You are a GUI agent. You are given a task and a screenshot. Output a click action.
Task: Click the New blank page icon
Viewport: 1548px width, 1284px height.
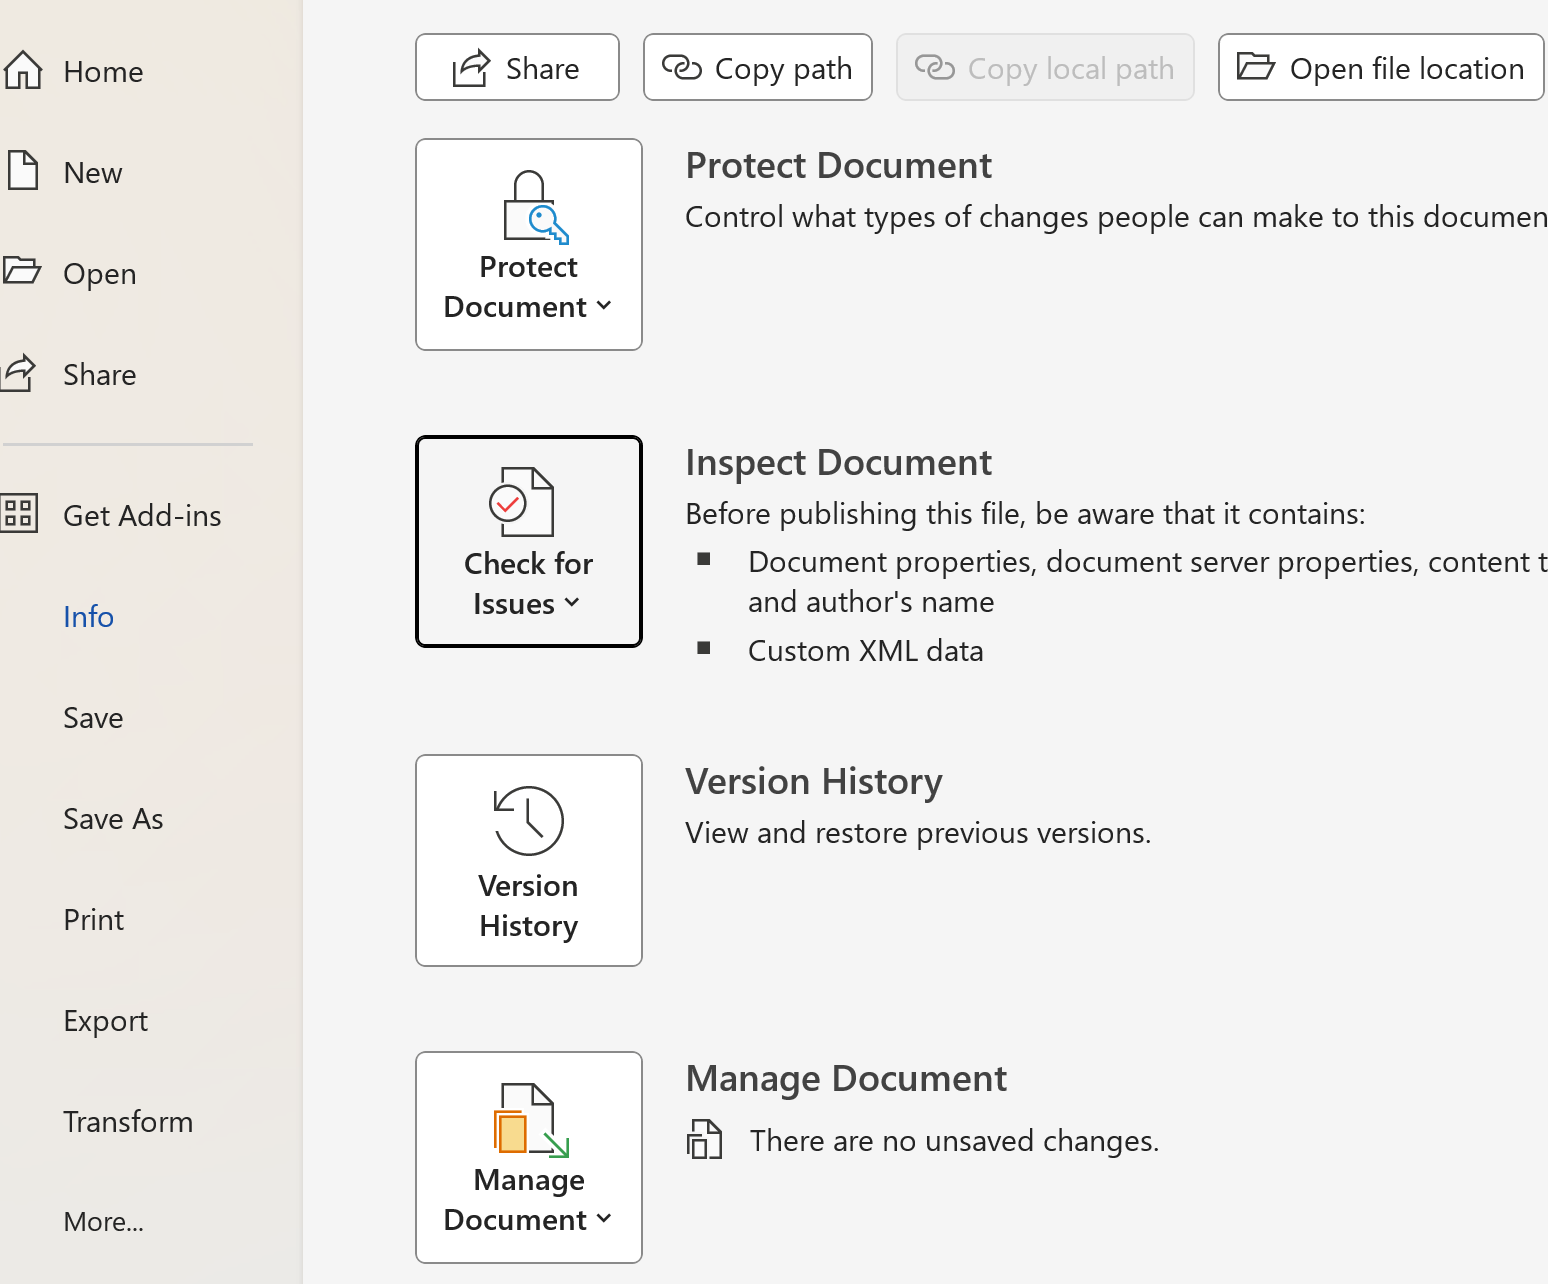[23, 171]
